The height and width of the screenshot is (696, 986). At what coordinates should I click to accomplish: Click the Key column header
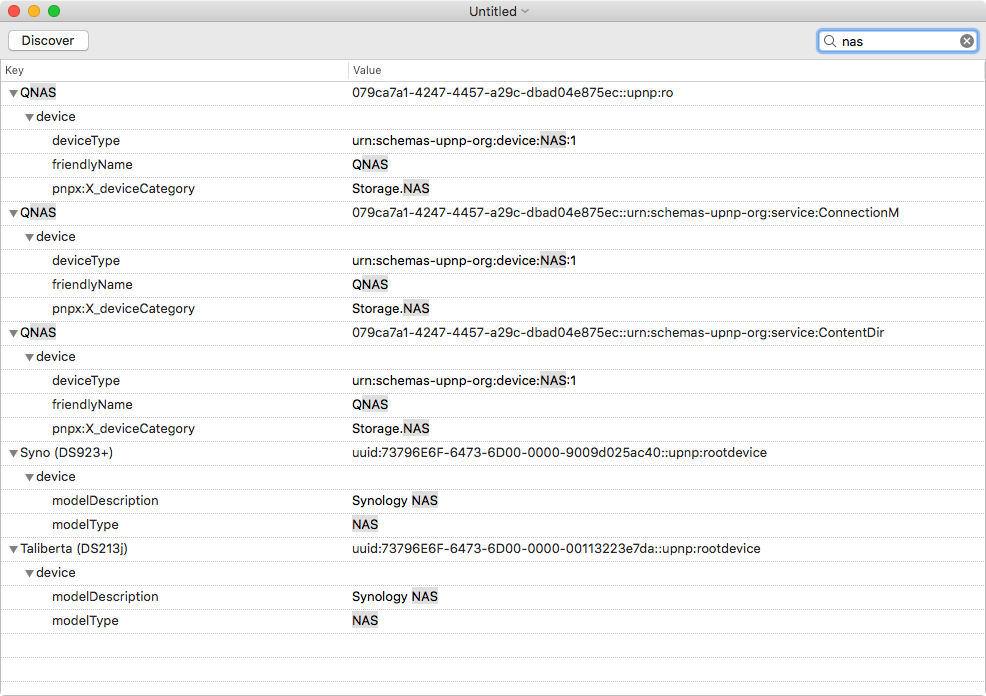175,70
